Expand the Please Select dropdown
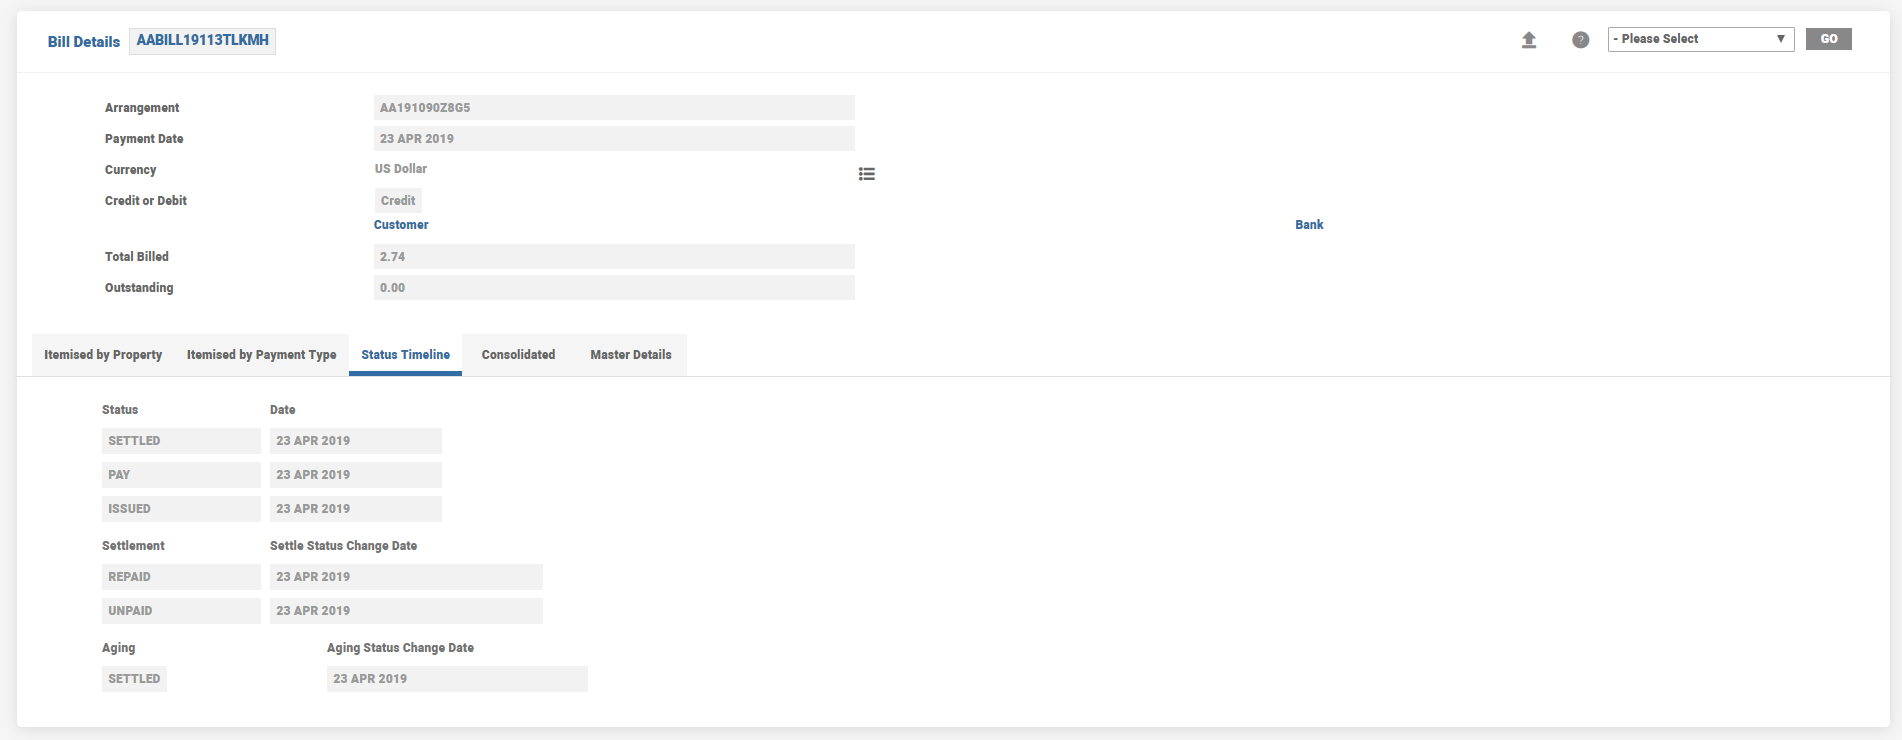 click(x=1700, y=39)
